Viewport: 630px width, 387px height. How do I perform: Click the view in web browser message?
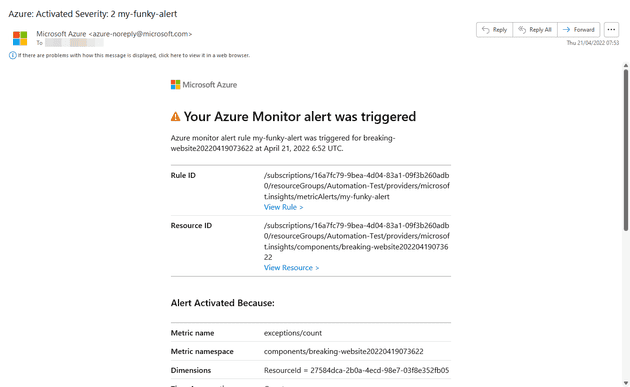134,55
